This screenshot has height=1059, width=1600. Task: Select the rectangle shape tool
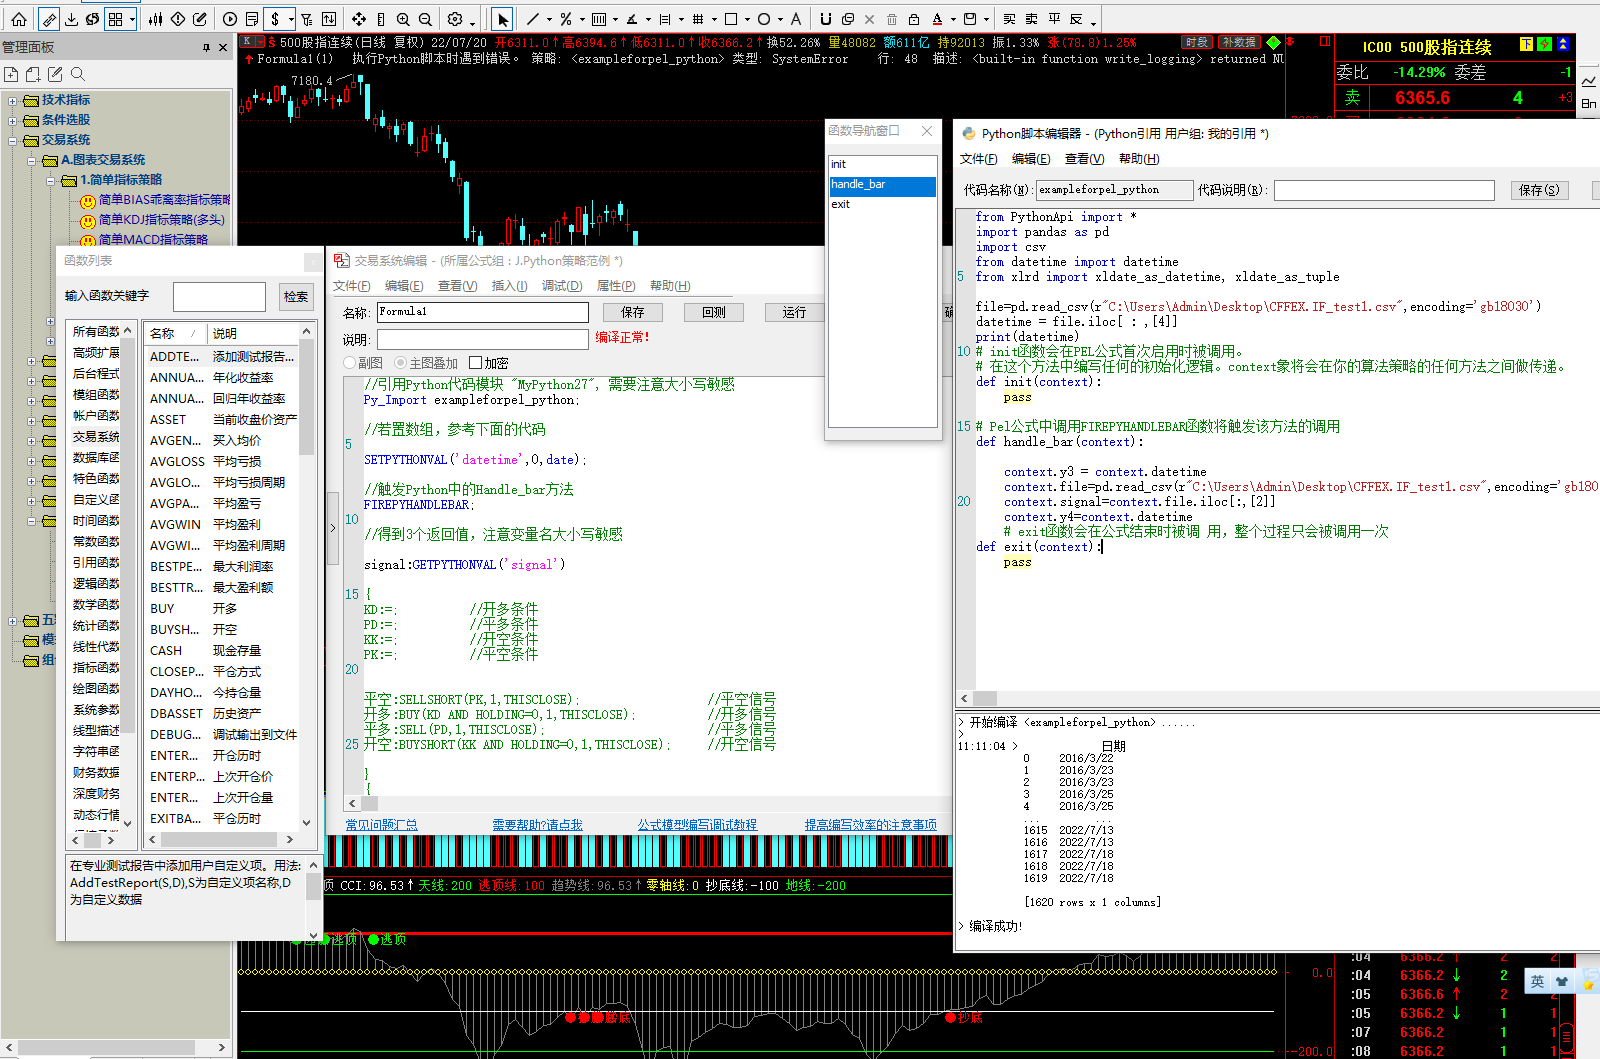click(x=731, y=19)
